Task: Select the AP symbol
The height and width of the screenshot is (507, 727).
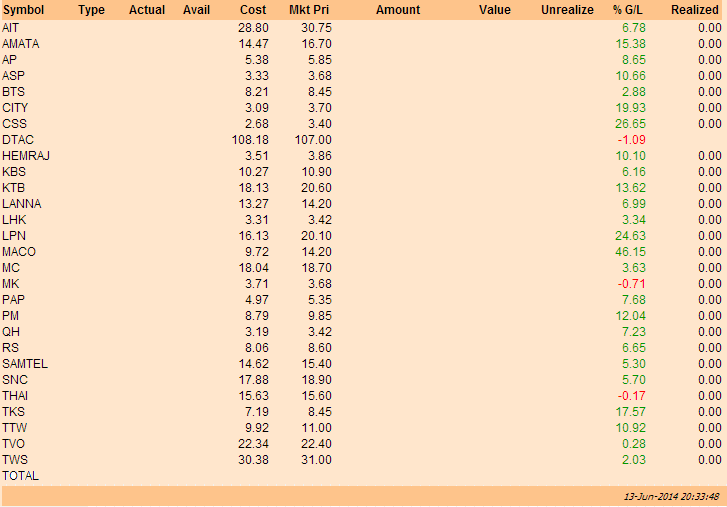Action: pyautogui.click(x=9, y=60)
